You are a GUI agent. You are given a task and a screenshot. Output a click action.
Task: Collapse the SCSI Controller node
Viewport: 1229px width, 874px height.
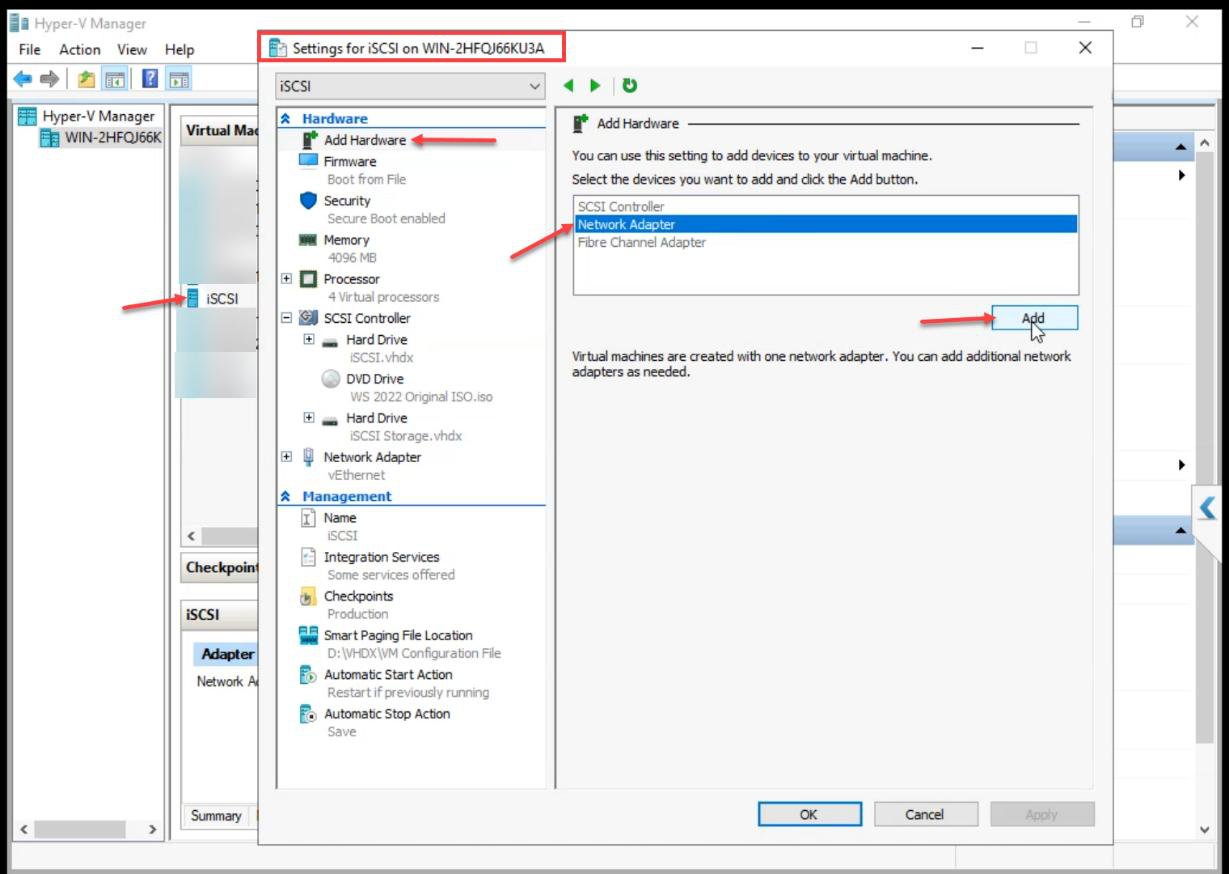tap(287, 318)
